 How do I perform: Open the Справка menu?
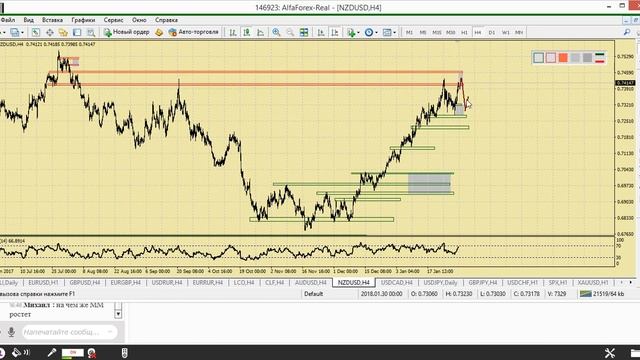click(x=166, y=20)
